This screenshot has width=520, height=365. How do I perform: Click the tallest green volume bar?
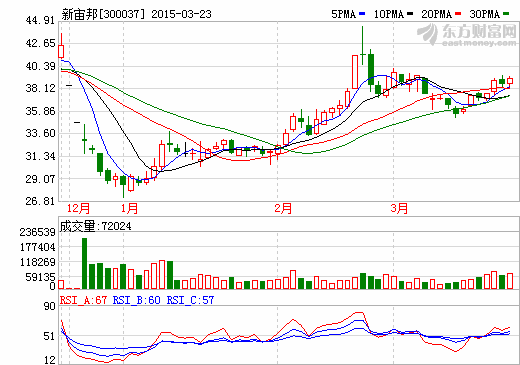click(x=85, y=263)
